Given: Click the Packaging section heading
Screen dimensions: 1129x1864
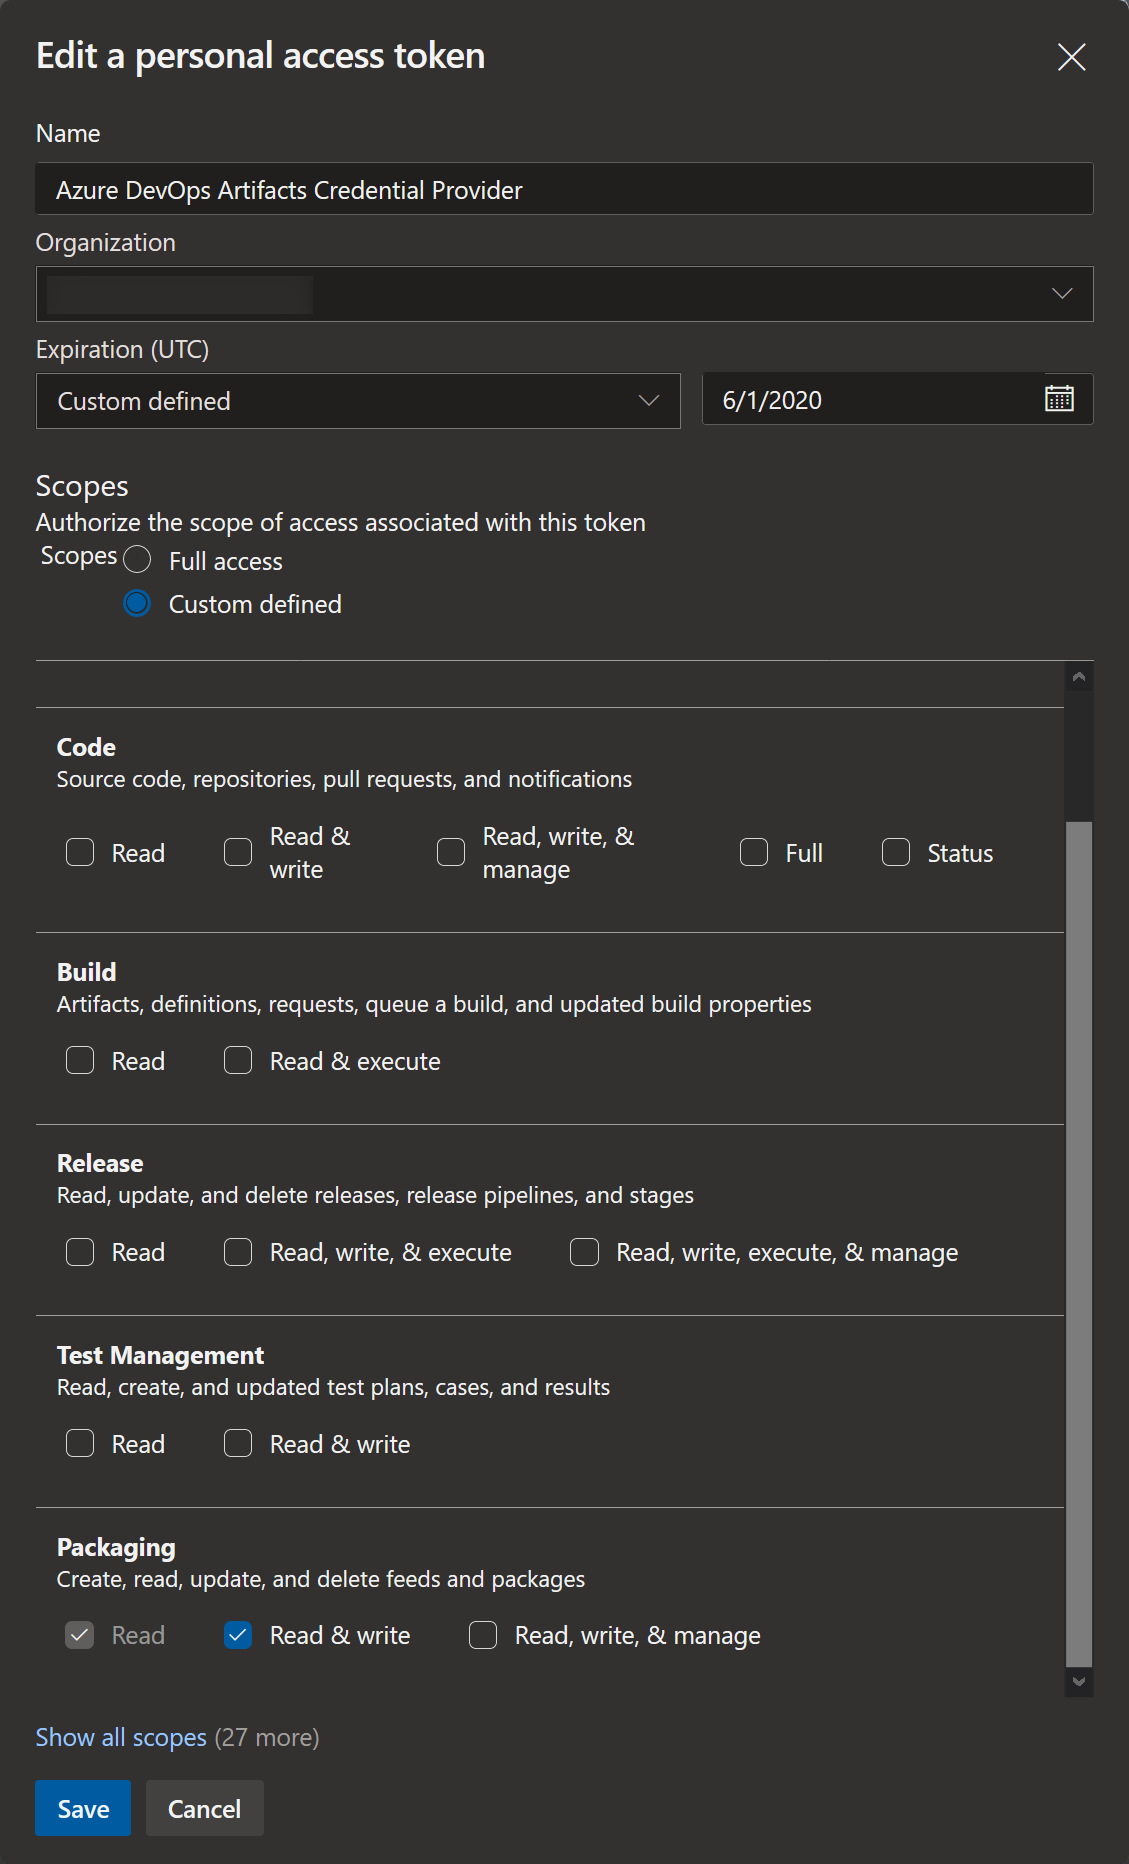Looking at the screenshot, I should coord(116,1547).
